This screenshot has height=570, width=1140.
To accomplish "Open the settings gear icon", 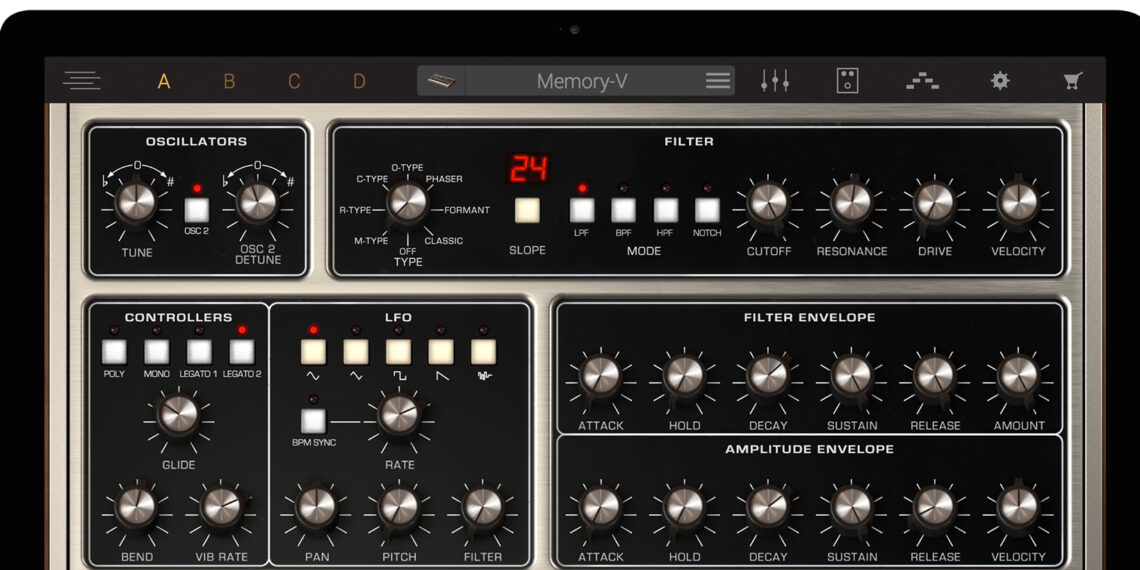I will [x=1000, y=81].
